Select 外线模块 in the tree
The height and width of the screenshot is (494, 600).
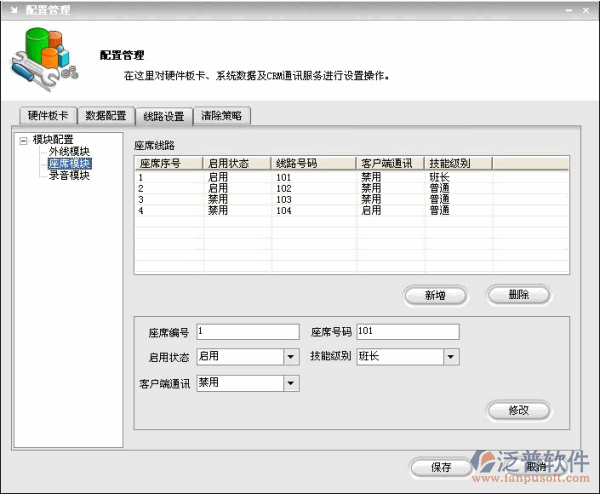tap(69, 152)
